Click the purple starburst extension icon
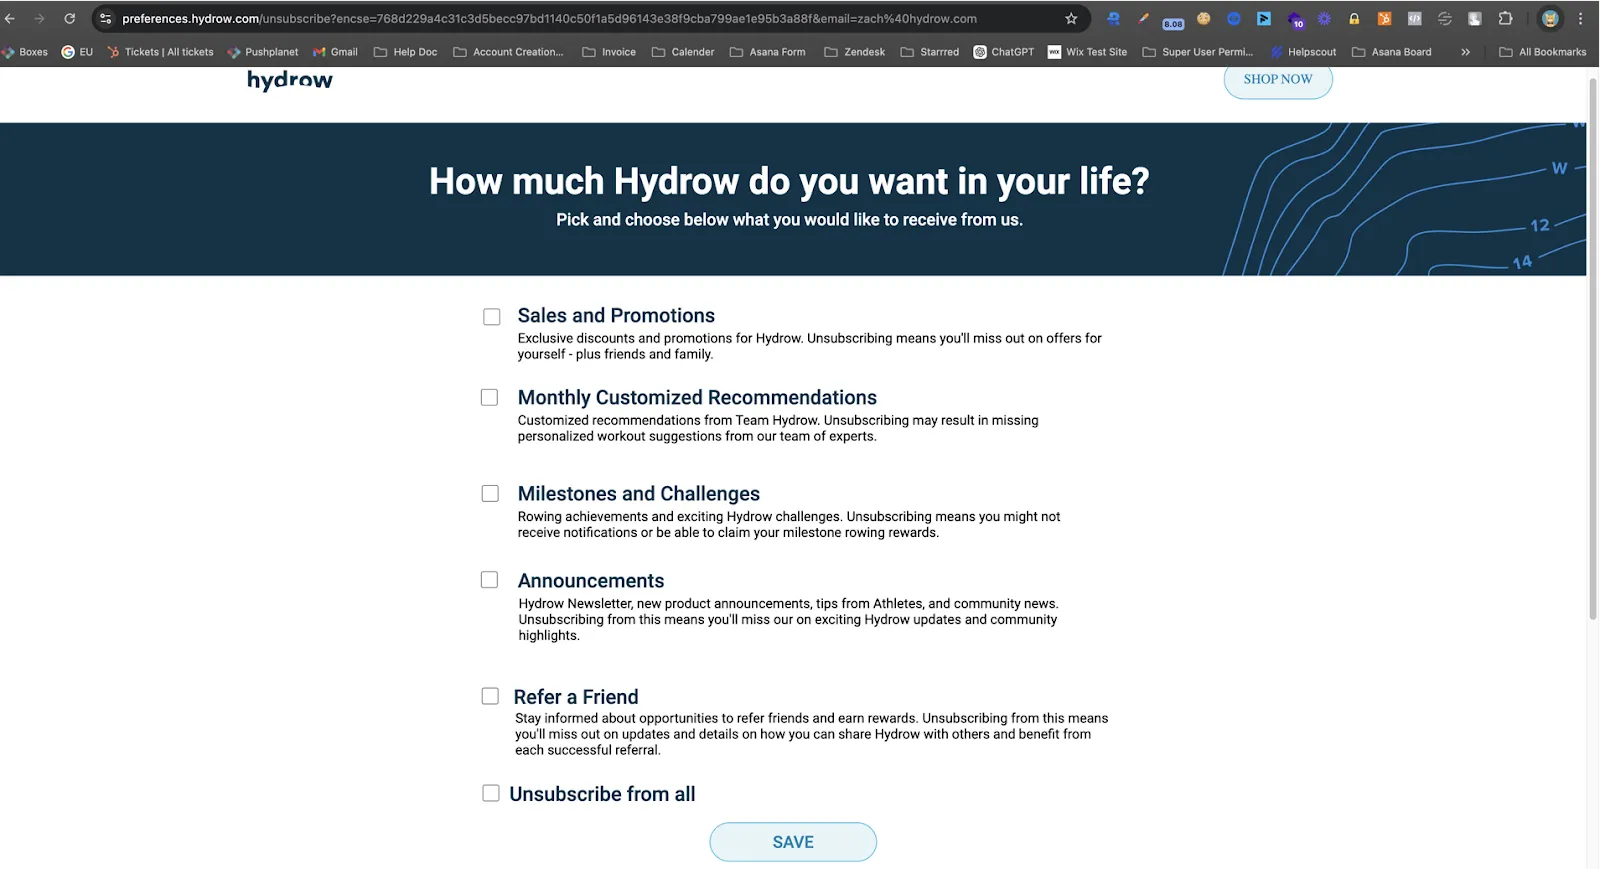Image resolution: width=1600 pixels, height=869 pixels. 1324,18
